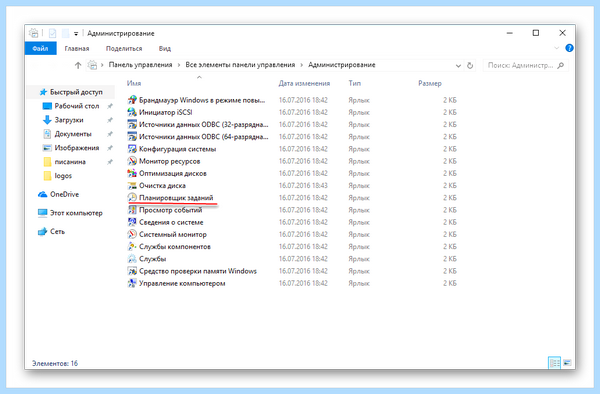Select the Монитор ресурсов icon
Viewport: 600px width, 394px height.
132,161
